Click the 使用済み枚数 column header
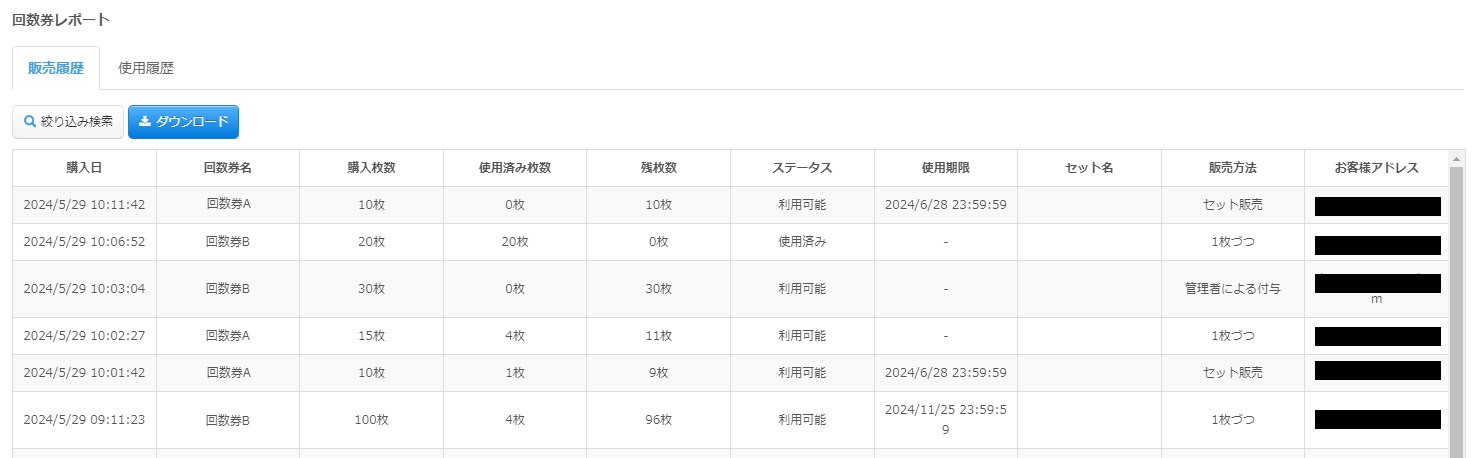The image size is (1477, 458). (x=515, y=168)
